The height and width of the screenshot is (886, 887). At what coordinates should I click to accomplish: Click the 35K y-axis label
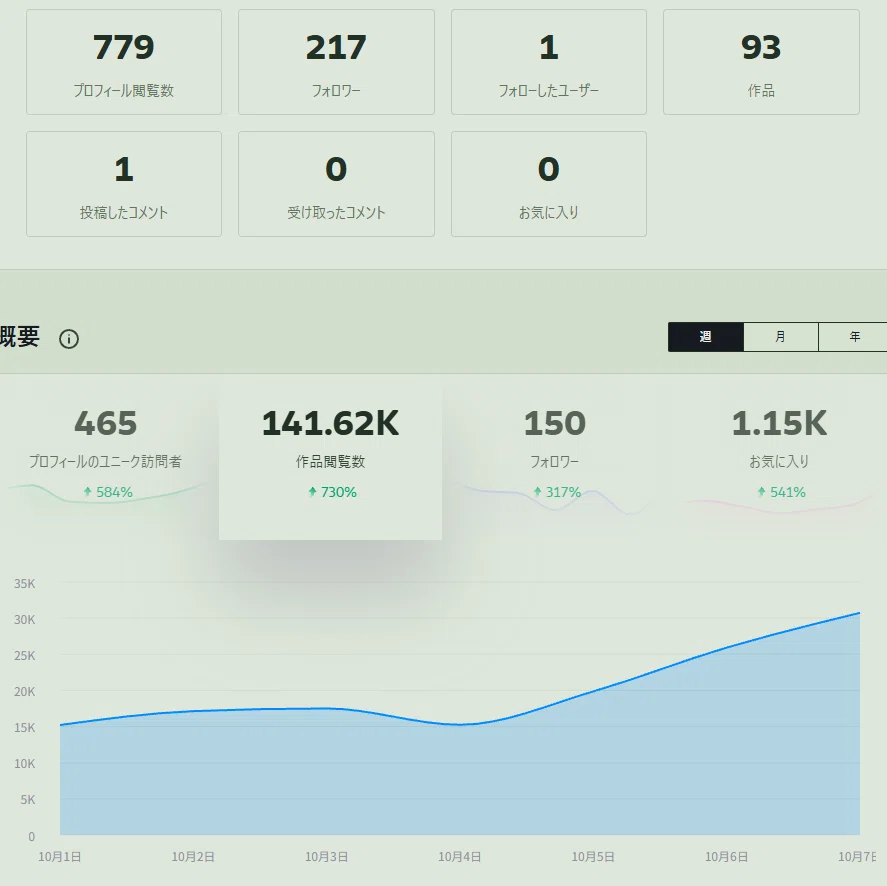coord(24,583)
